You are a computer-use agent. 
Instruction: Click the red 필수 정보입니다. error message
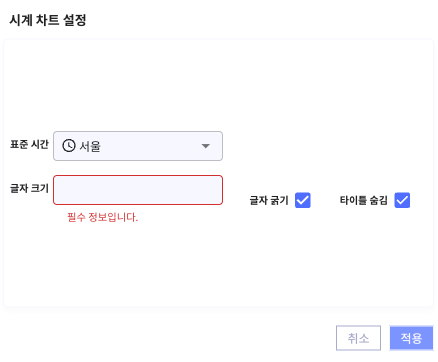coord(103,217)
